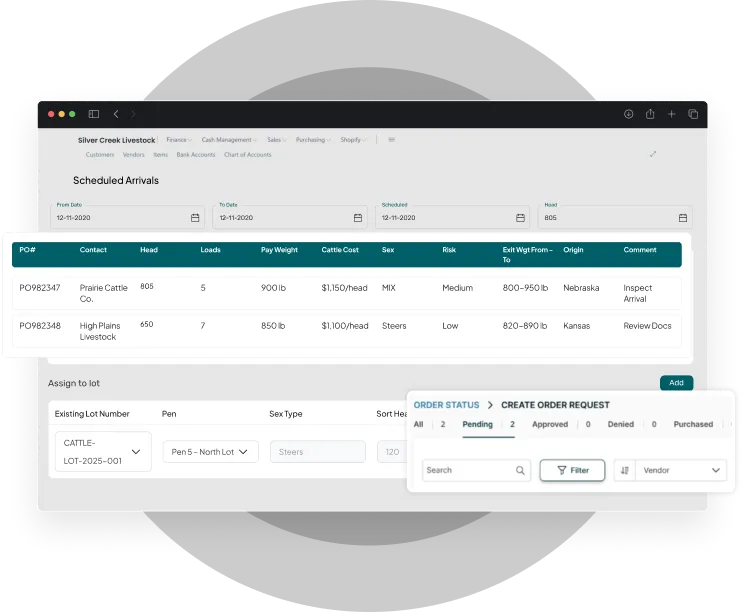745x612 pixels.
Task: Click the Pay Weight column header
Action: [279, 250]
